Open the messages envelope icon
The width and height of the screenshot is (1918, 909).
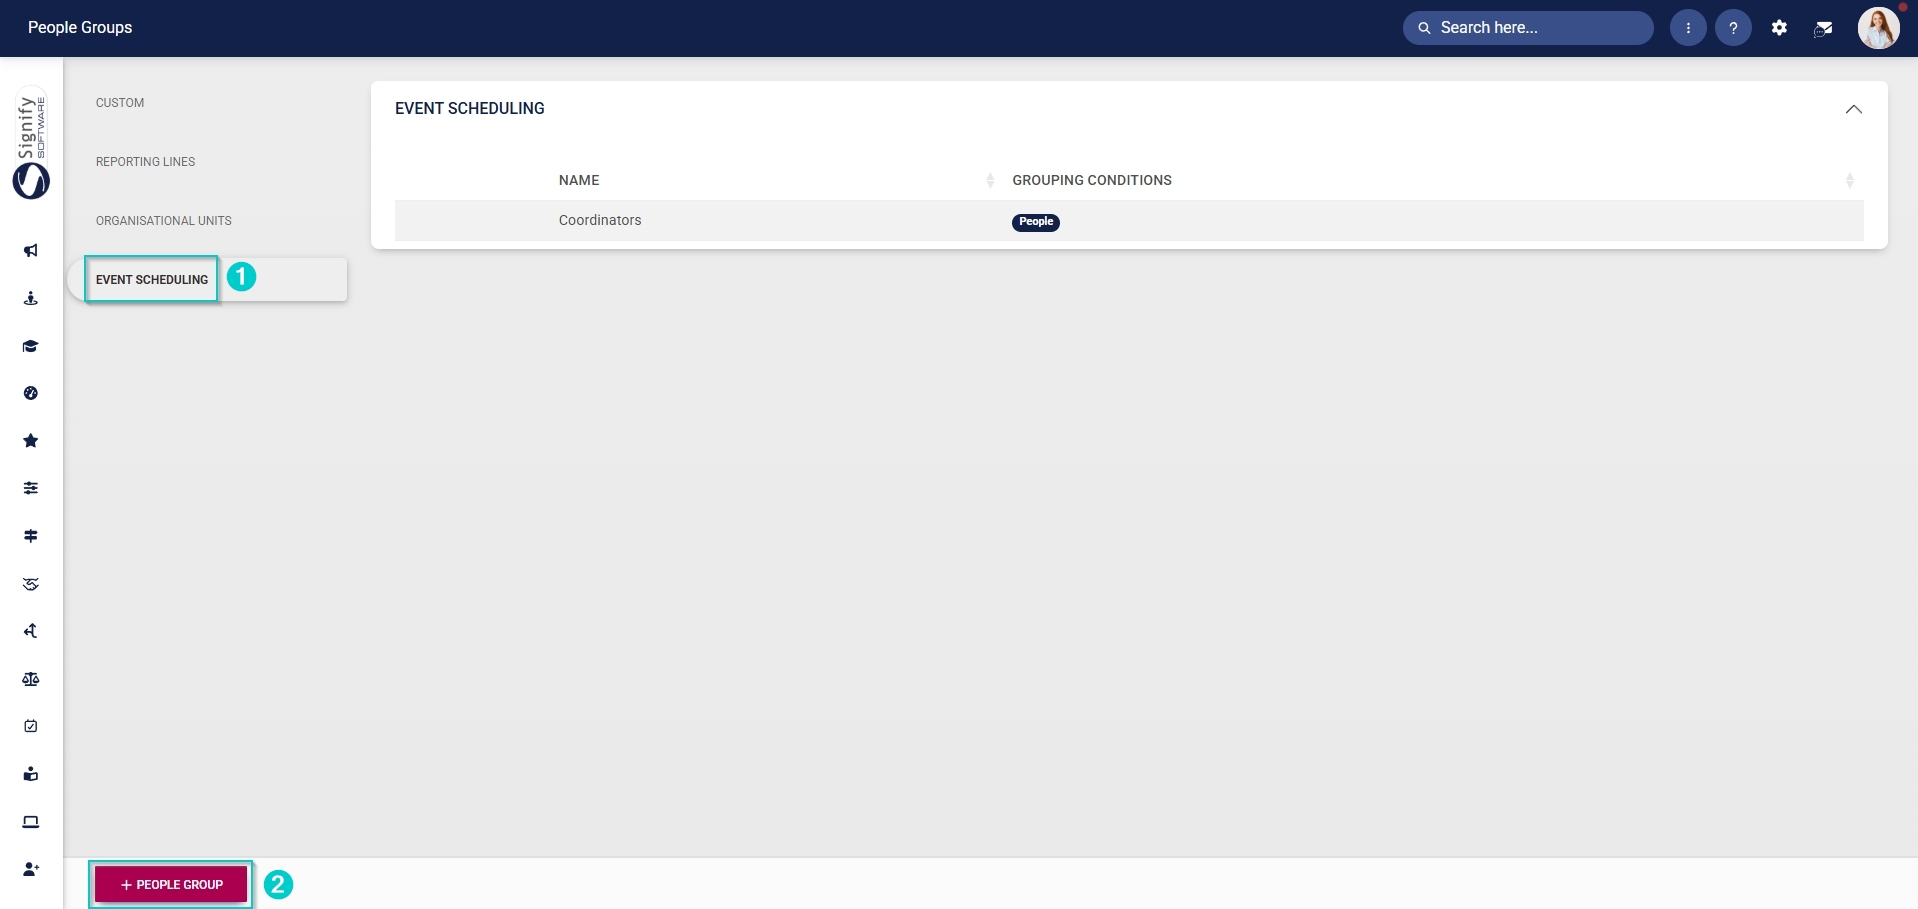click(x=1823, y=28)
